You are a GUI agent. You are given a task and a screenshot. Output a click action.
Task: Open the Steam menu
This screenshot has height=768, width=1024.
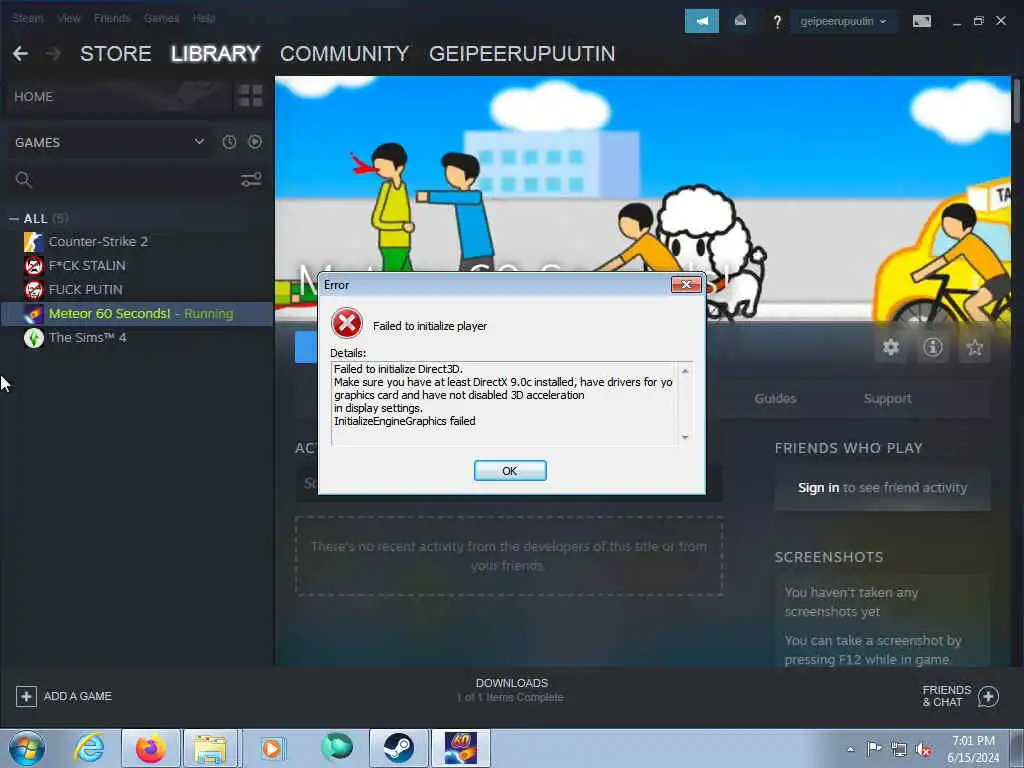27,18
